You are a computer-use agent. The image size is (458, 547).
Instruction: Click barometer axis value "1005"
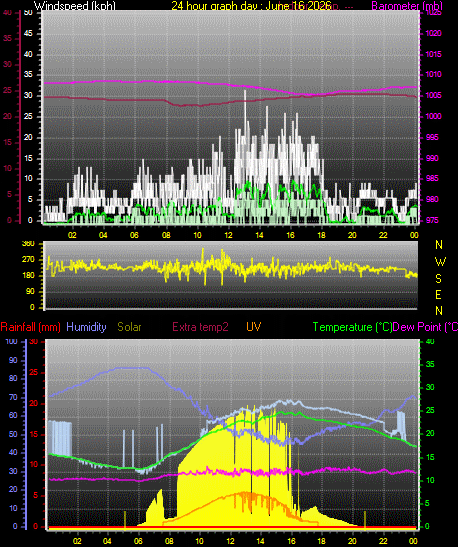click(433, 95)
